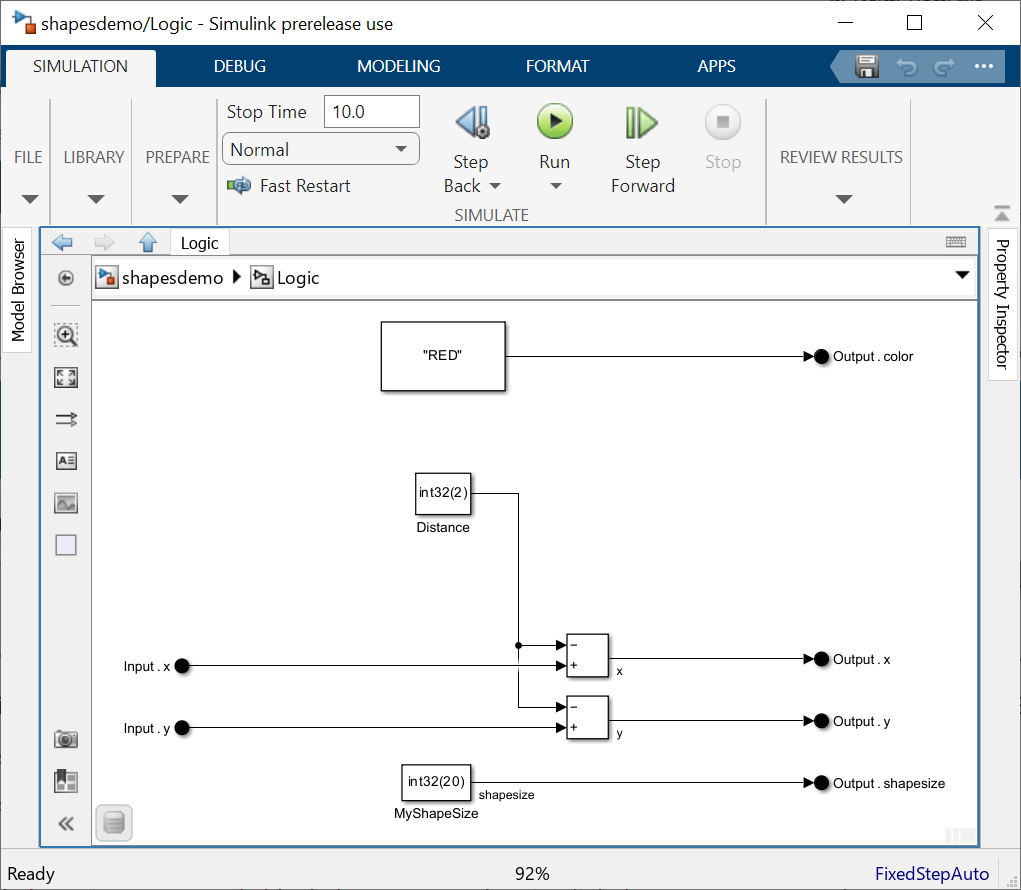
Task: Collapse the palette with double chevron
Action: [x=66, y=824]
